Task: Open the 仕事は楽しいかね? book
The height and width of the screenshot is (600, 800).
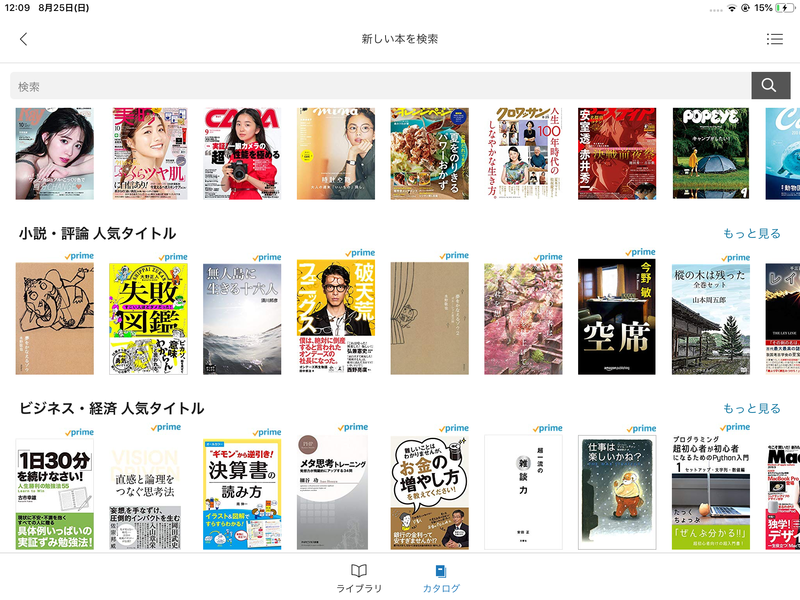Action: tap(617, 492)
